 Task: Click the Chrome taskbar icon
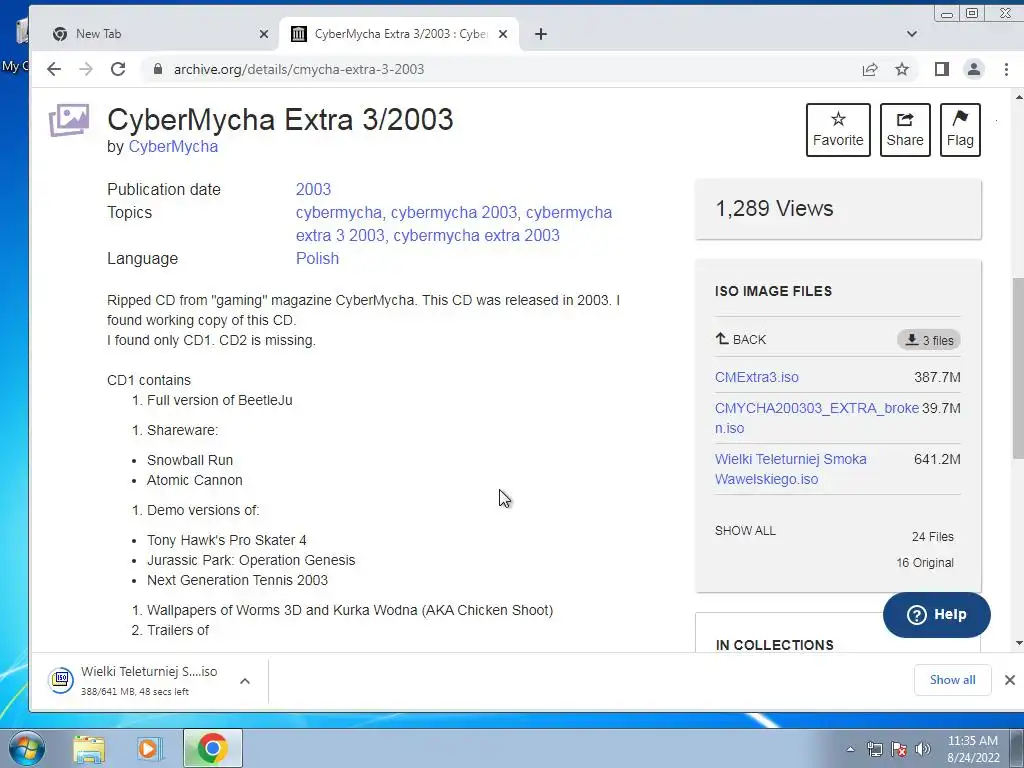coord(212,748)
